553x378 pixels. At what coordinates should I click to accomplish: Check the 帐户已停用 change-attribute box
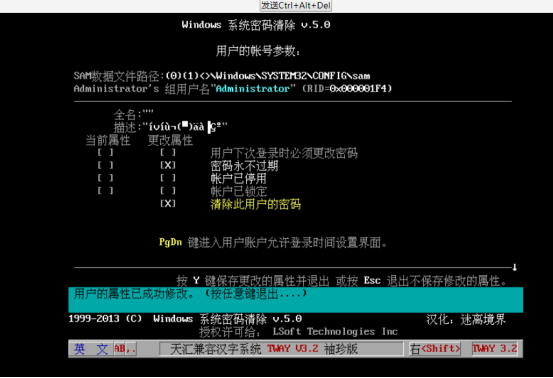tap(168, 178)
